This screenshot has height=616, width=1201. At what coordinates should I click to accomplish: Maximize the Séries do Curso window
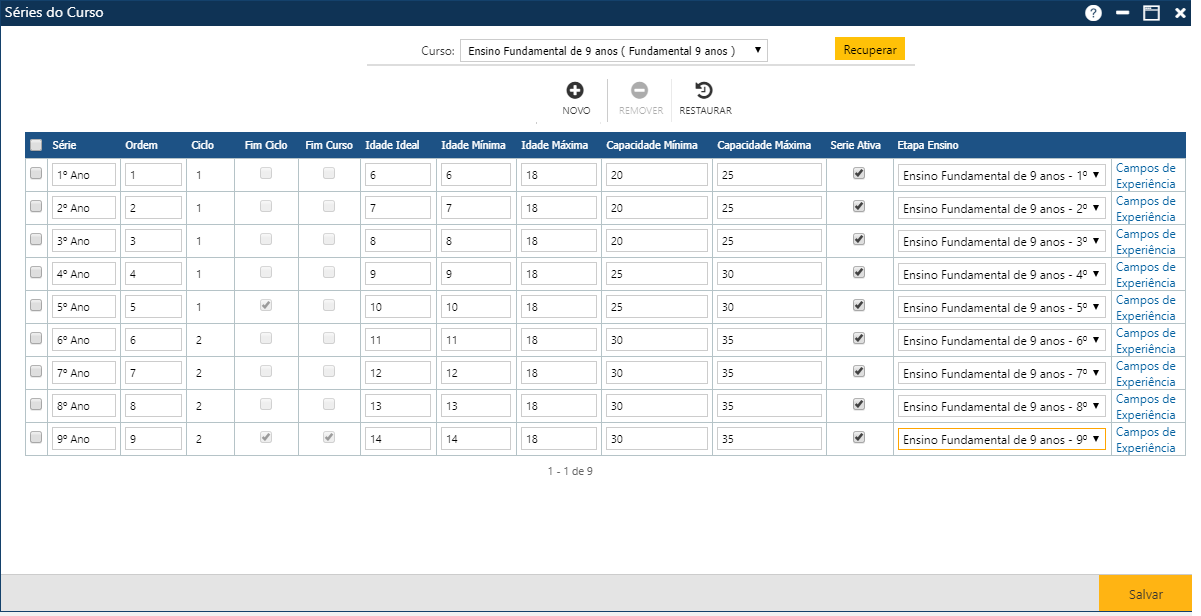[x=1151, y=13]
